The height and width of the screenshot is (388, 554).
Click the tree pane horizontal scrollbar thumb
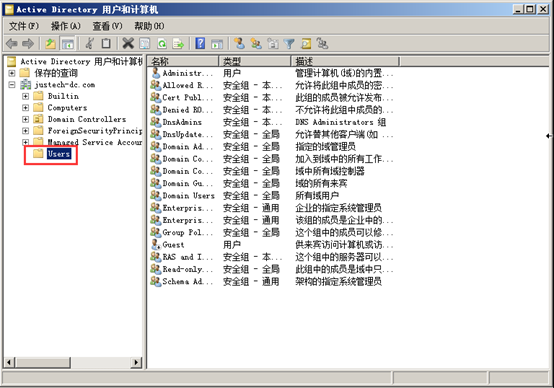[43, 362]
